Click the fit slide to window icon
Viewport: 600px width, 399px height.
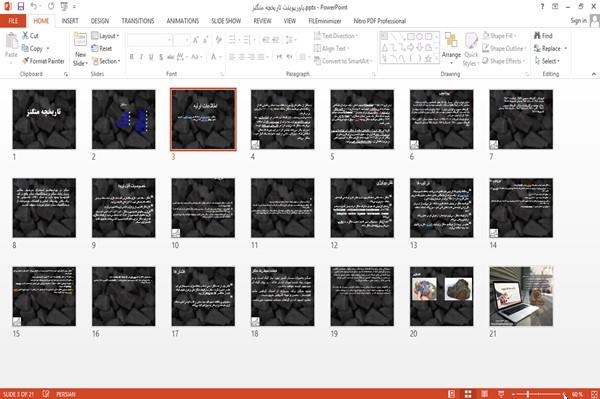click(594, 394)
